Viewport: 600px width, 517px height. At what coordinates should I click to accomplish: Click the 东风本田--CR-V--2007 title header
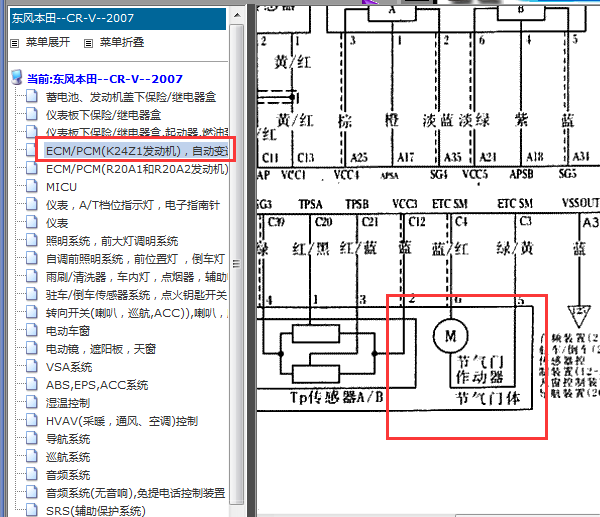(x=118, y=18)
